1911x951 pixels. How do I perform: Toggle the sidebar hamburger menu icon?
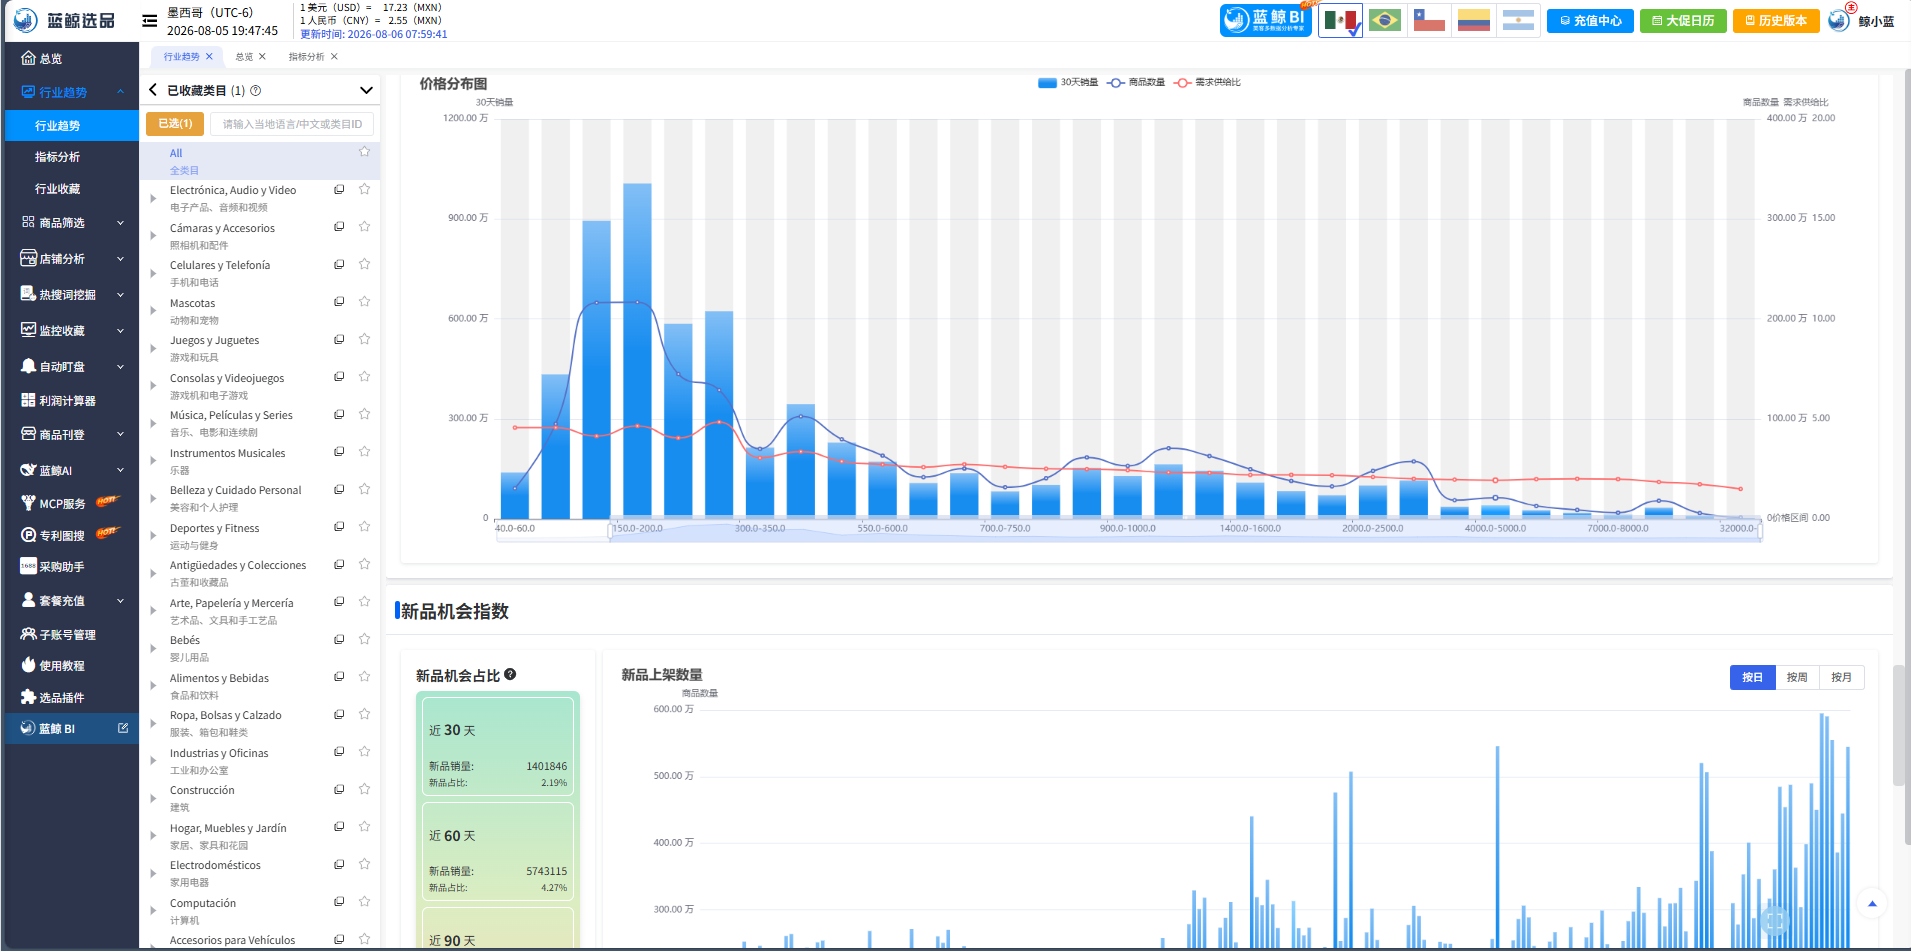click(x=150, y=21)
